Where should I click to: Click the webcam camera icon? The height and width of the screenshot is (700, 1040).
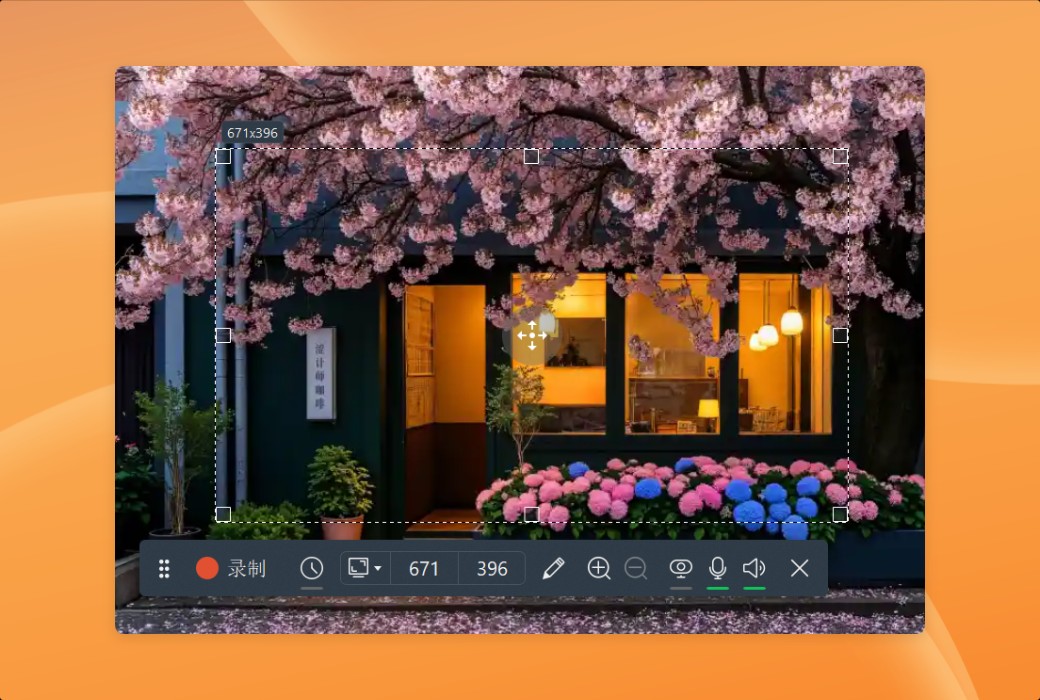[680, 566]
